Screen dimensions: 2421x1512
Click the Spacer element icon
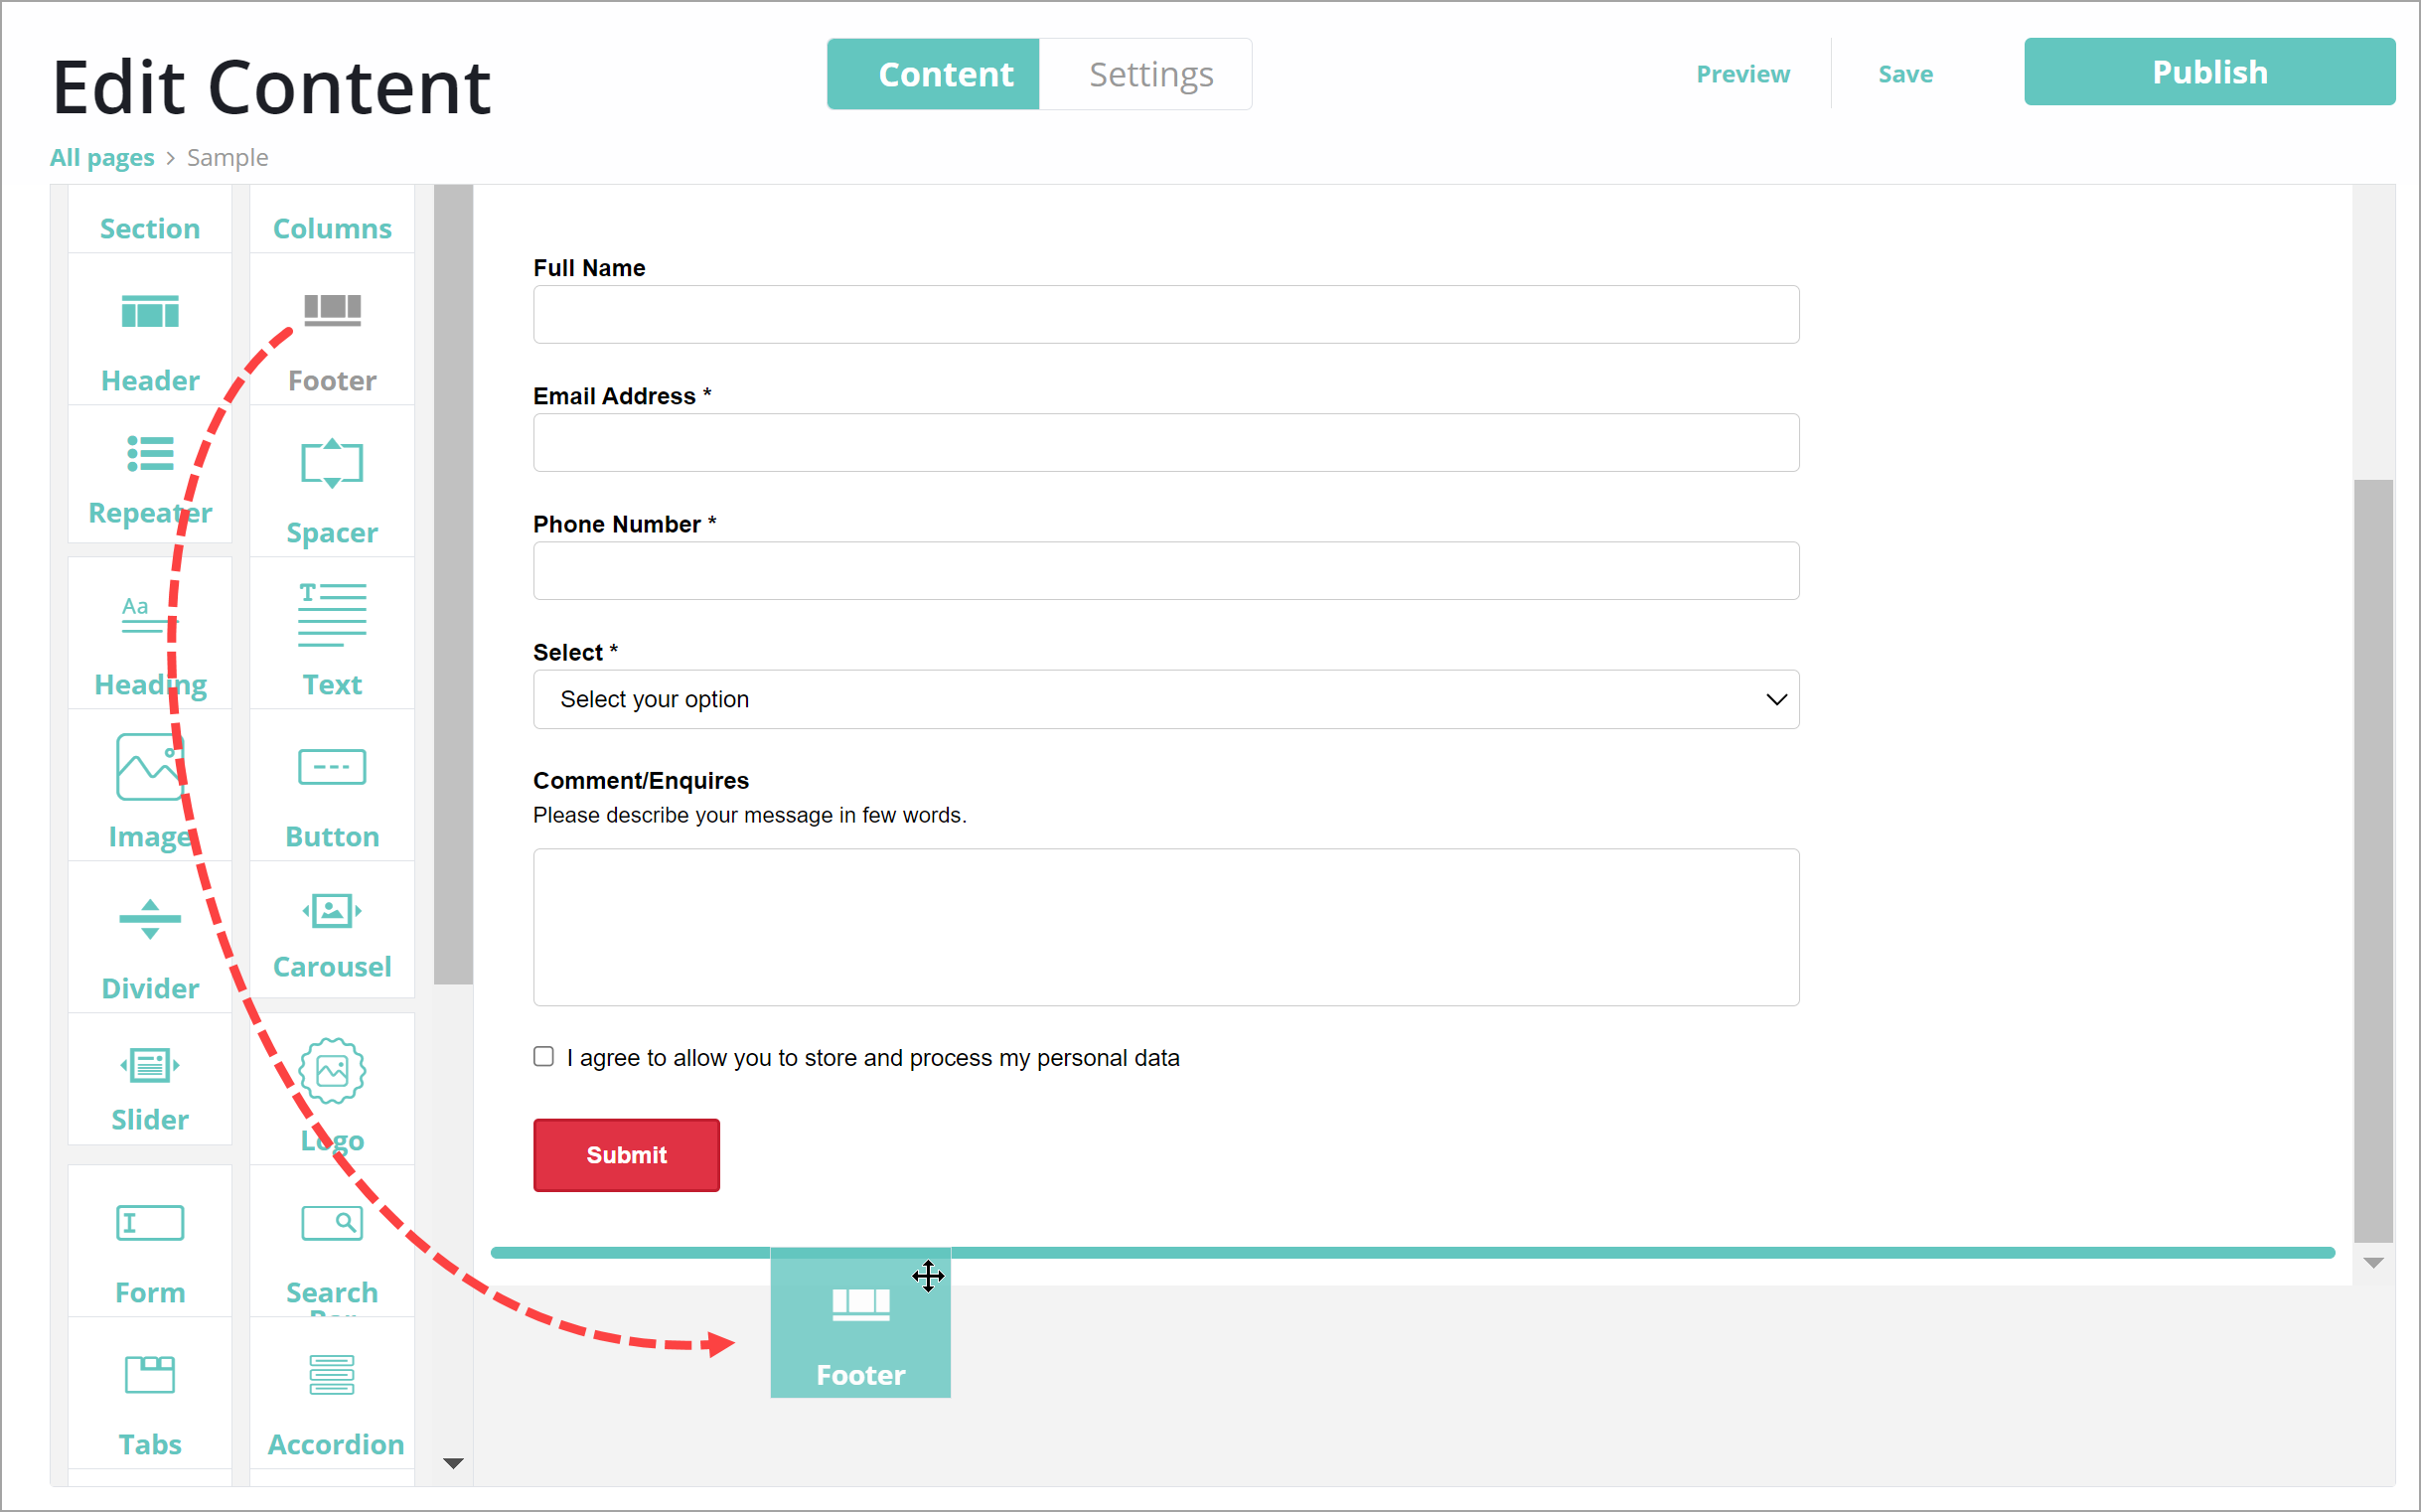click(x=332, y=464)
